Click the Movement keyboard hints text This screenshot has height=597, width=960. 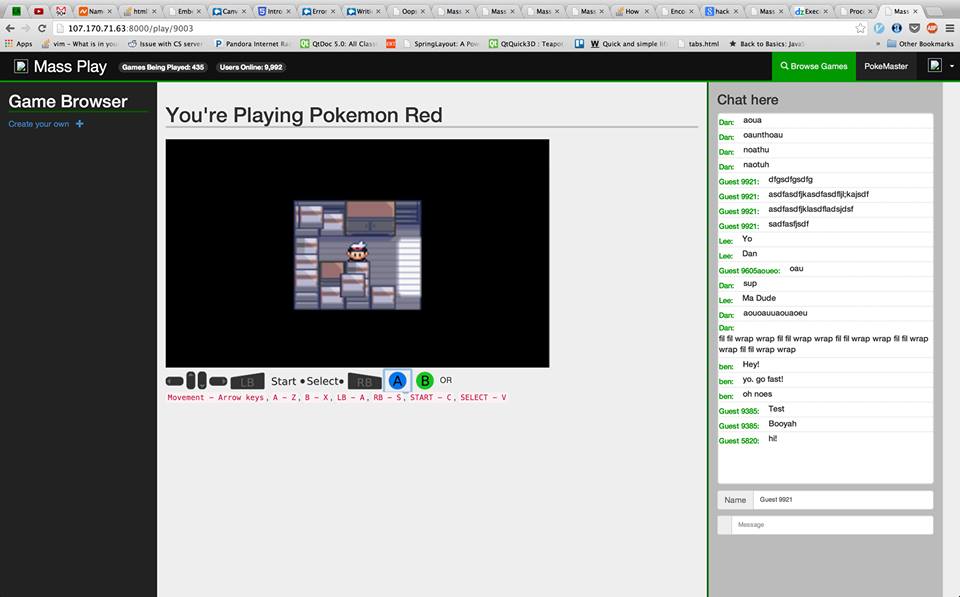[337, 397]
